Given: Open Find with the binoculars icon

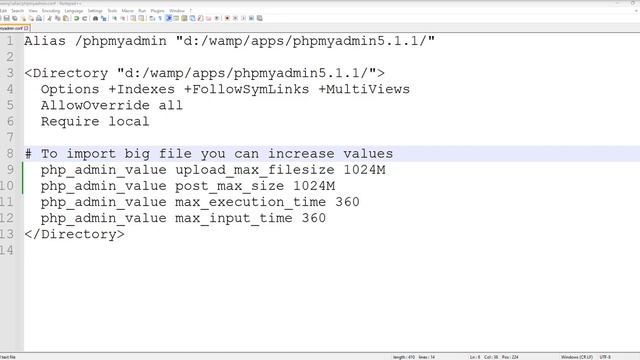Looking at the screenshot, I should pyautogui.click(x=96, y=18).
